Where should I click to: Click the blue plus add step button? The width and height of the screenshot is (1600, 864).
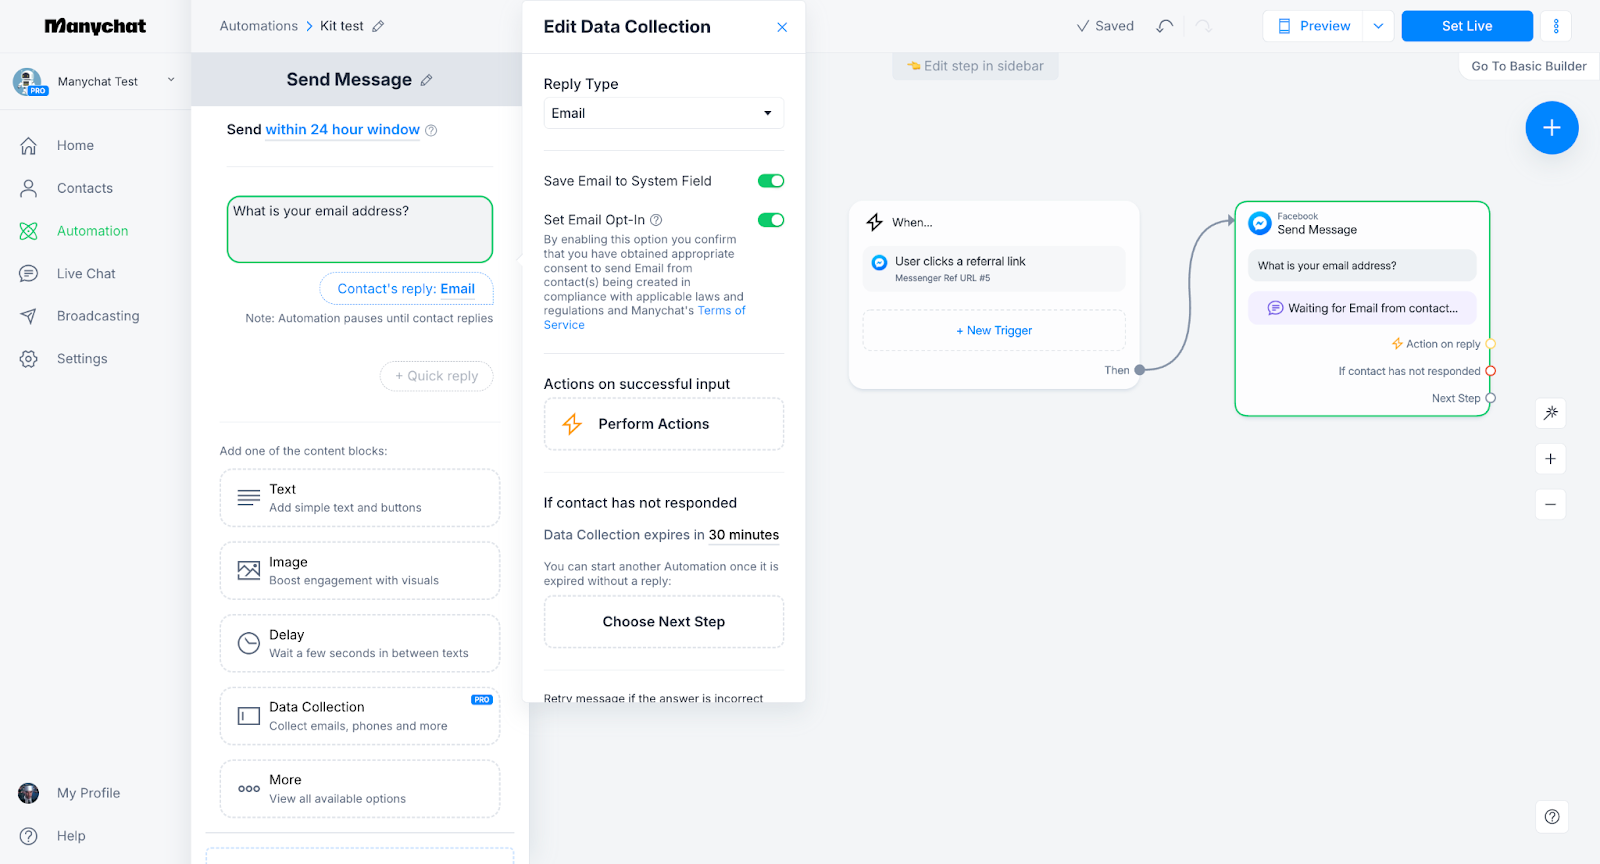pos(1551,128)
